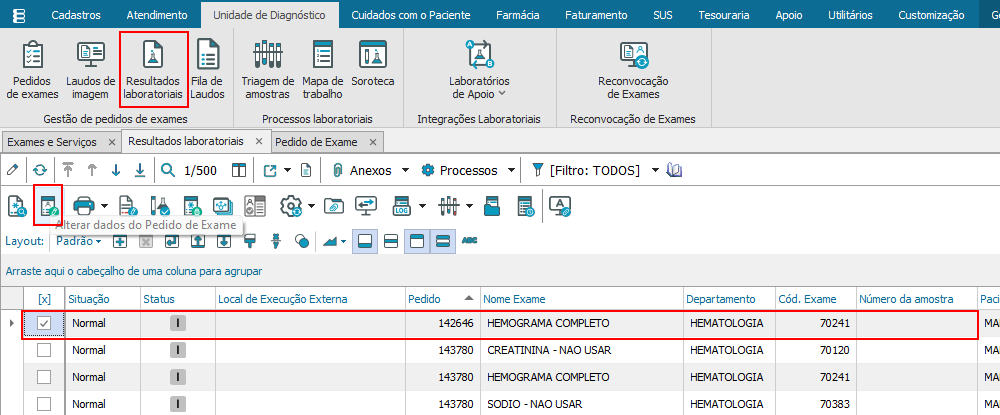
Task: Sort by Nome Exame column header
Action: [x=582, y=299]
